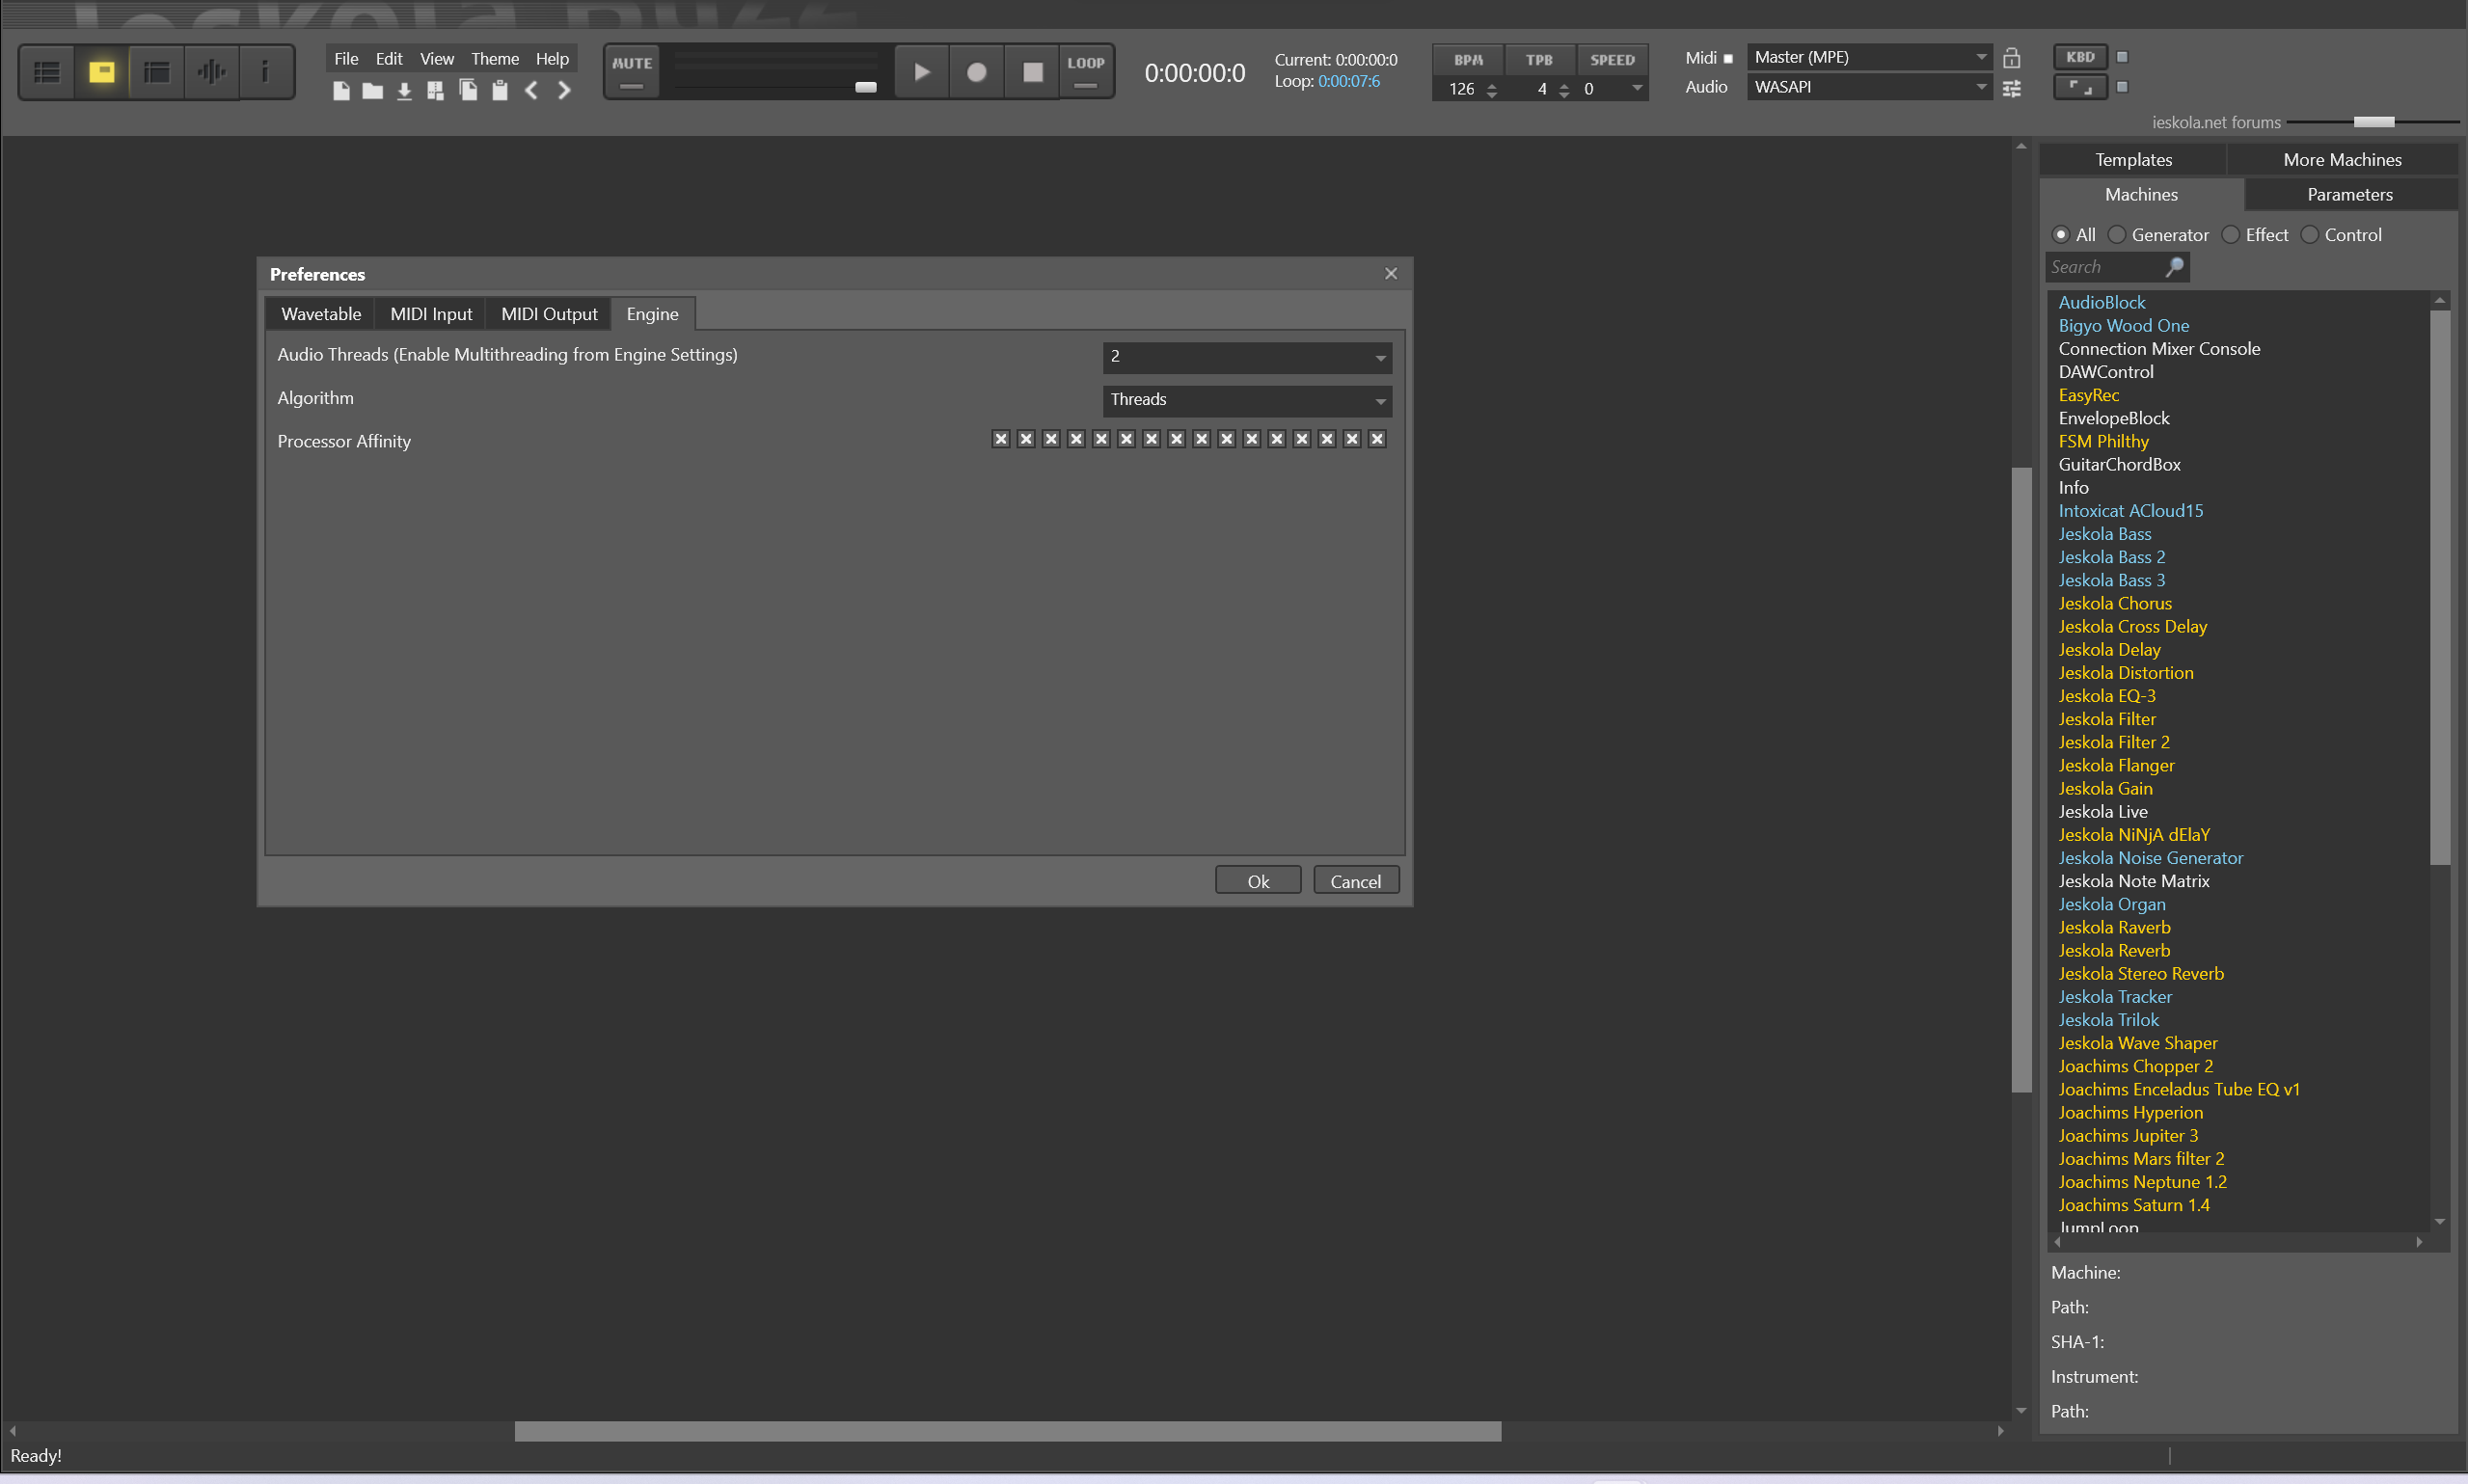Open the Midi Master (MPE) dropdown
The image size is (2468, 1484).
tap(1869, 58)
